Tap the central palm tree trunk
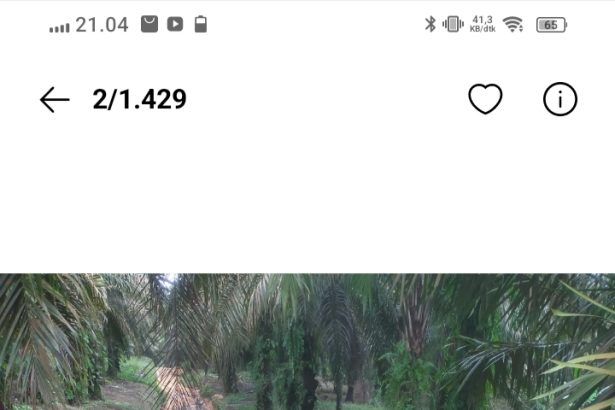The width and height of the screenshot is (615, 410). (310, 375)
